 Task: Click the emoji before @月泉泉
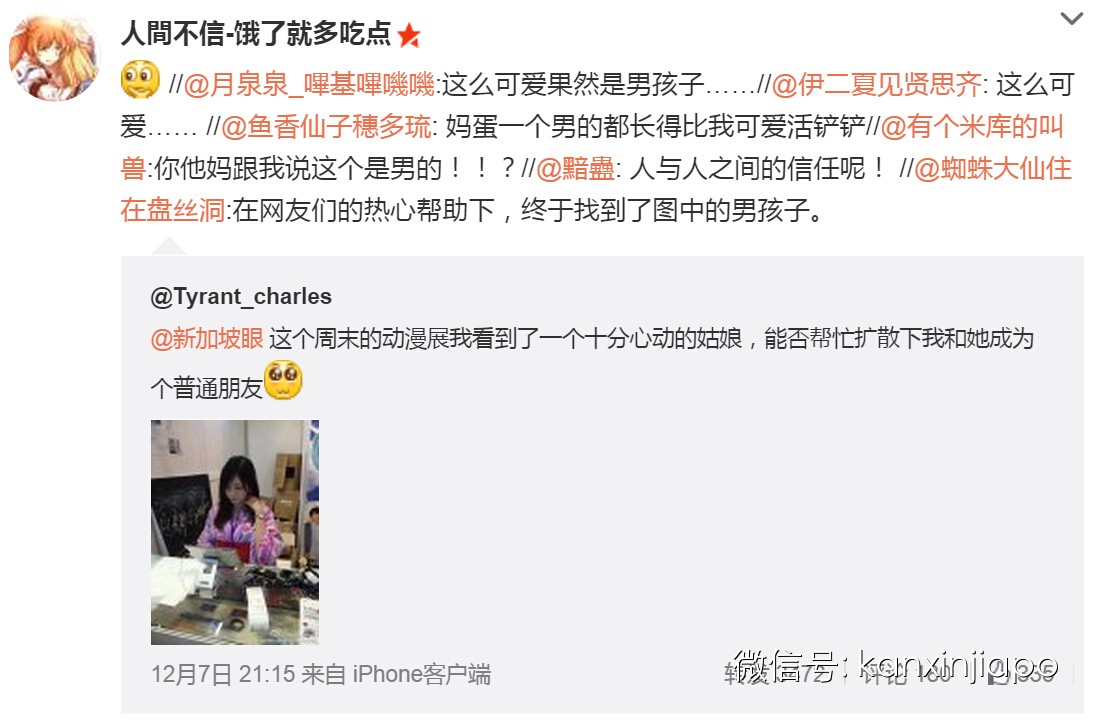[x=140, y=80]
